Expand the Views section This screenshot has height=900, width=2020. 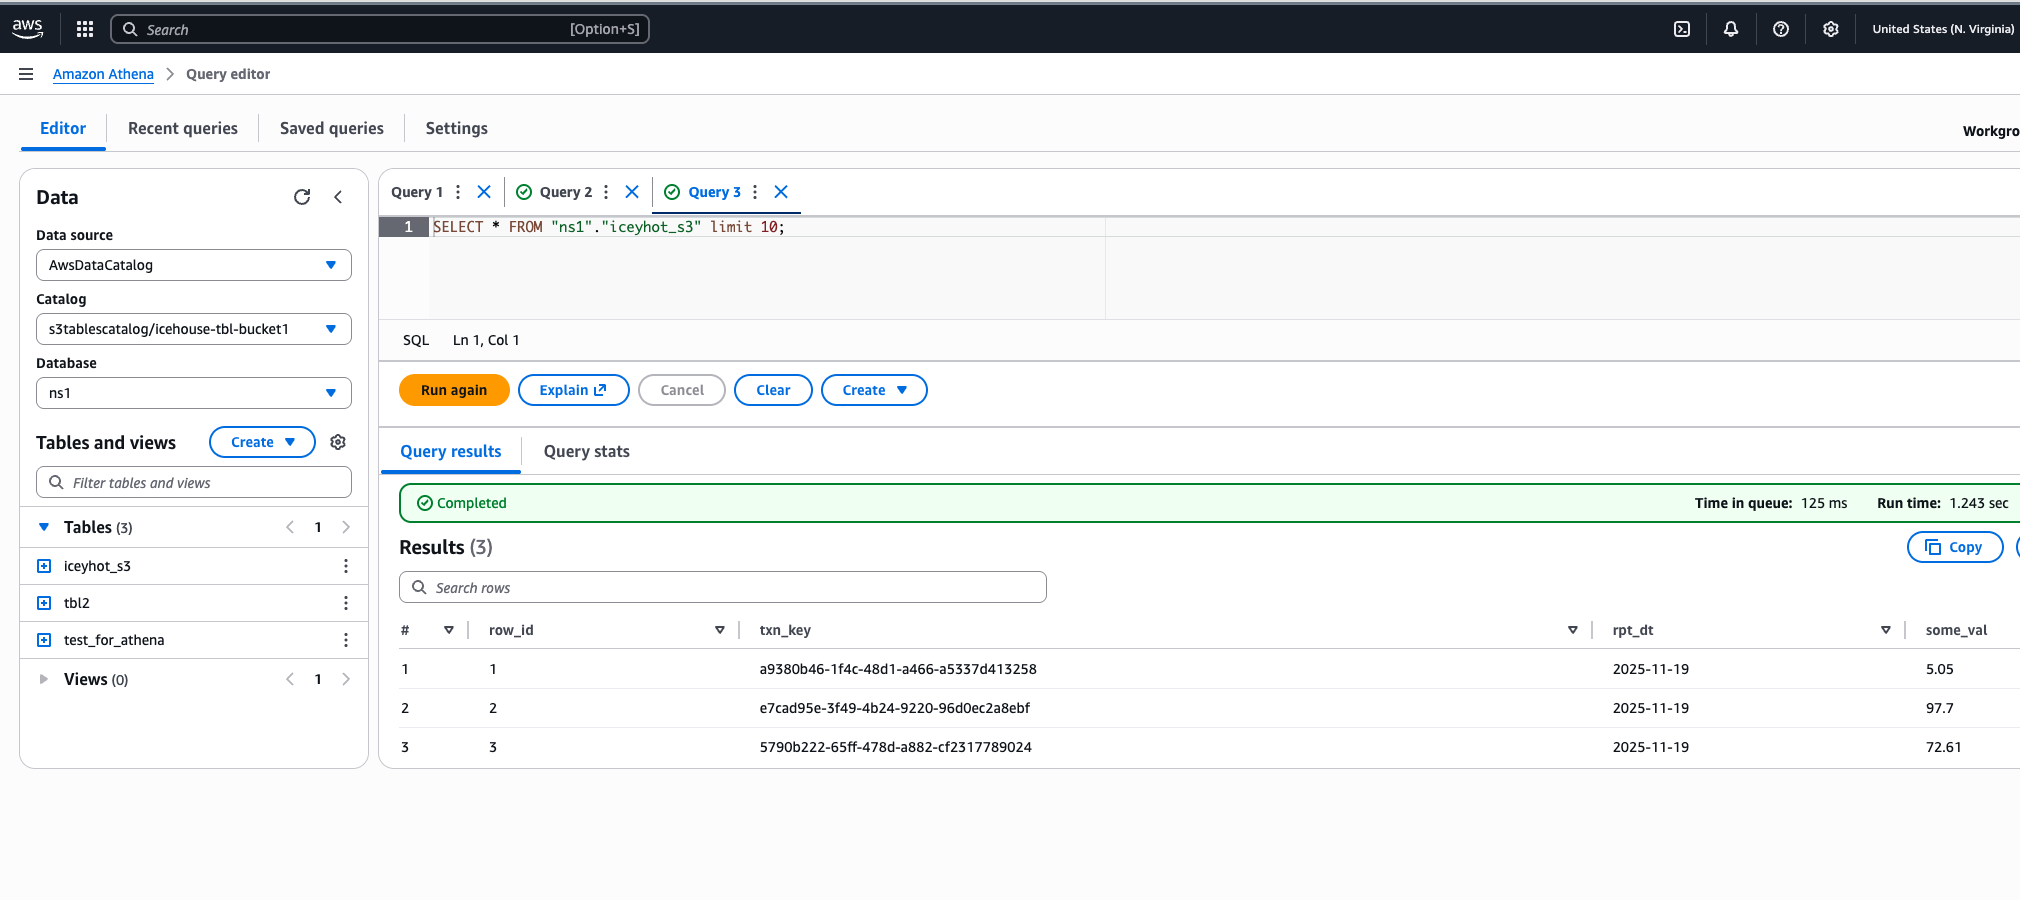(x=44, y=679)
